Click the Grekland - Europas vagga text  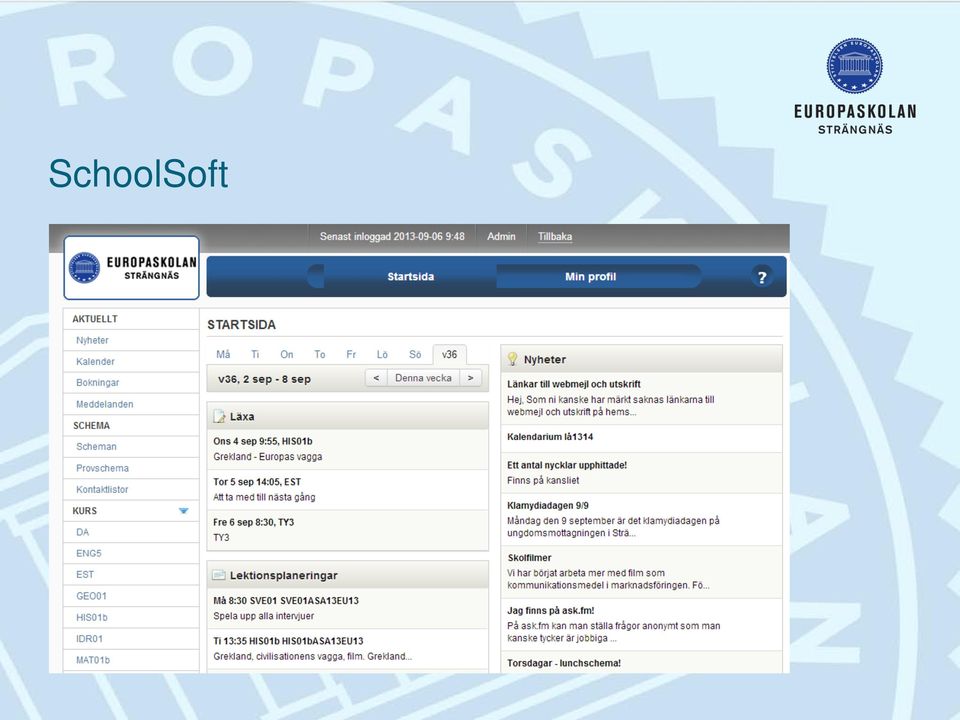point(268,457)
